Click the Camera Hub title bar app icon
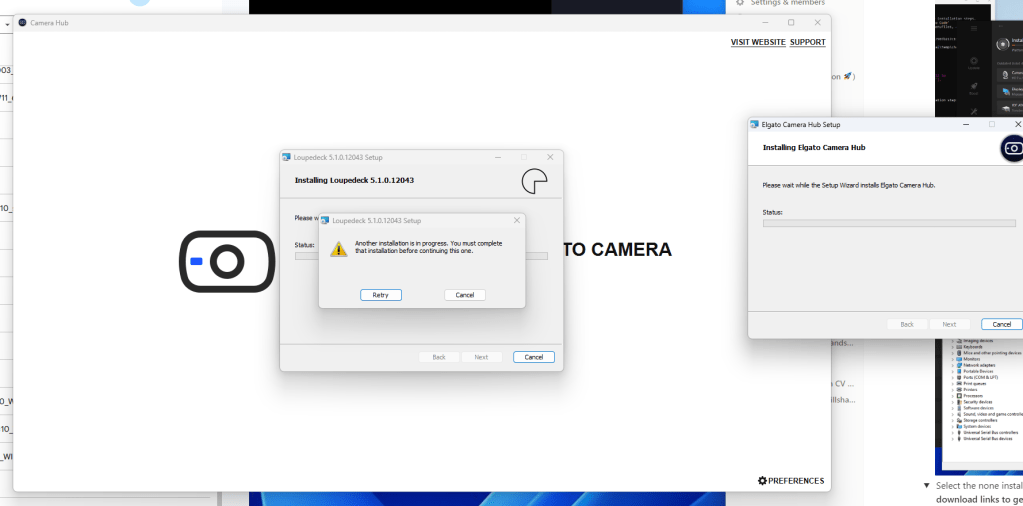This screenshot has height=506, width=1023. 22,23
